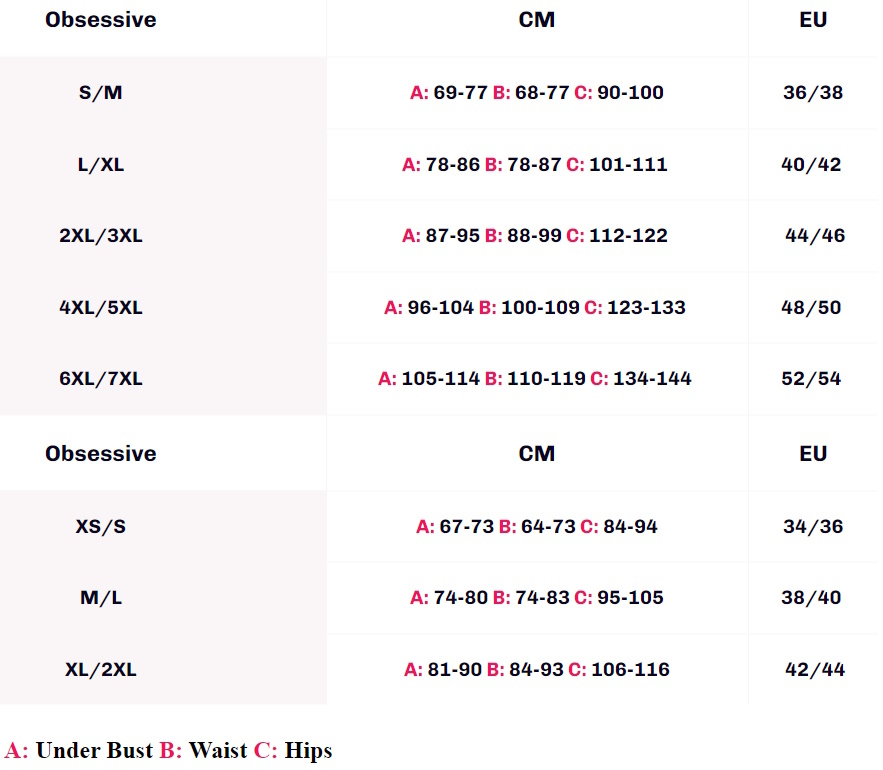Click the under bust range 105-114
This screenshot has height=770, width=883.
(x=440, y=379)
